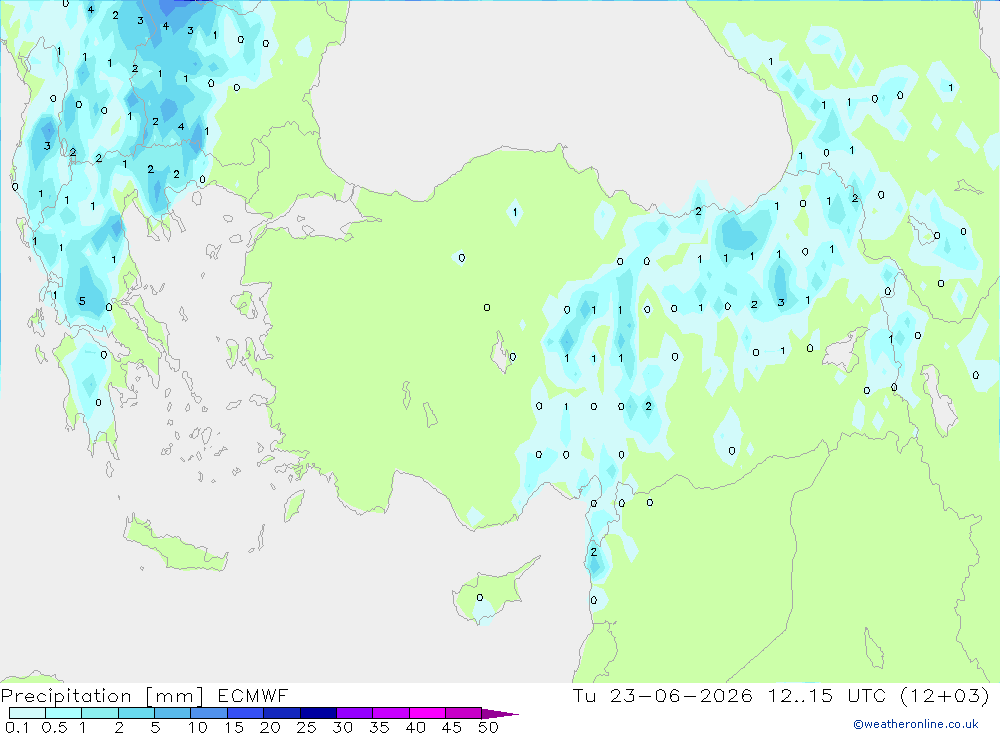Select the 40–45 mm magenta legend swatch
This screenshot has height=733, width=1000.
click(427, 713)
